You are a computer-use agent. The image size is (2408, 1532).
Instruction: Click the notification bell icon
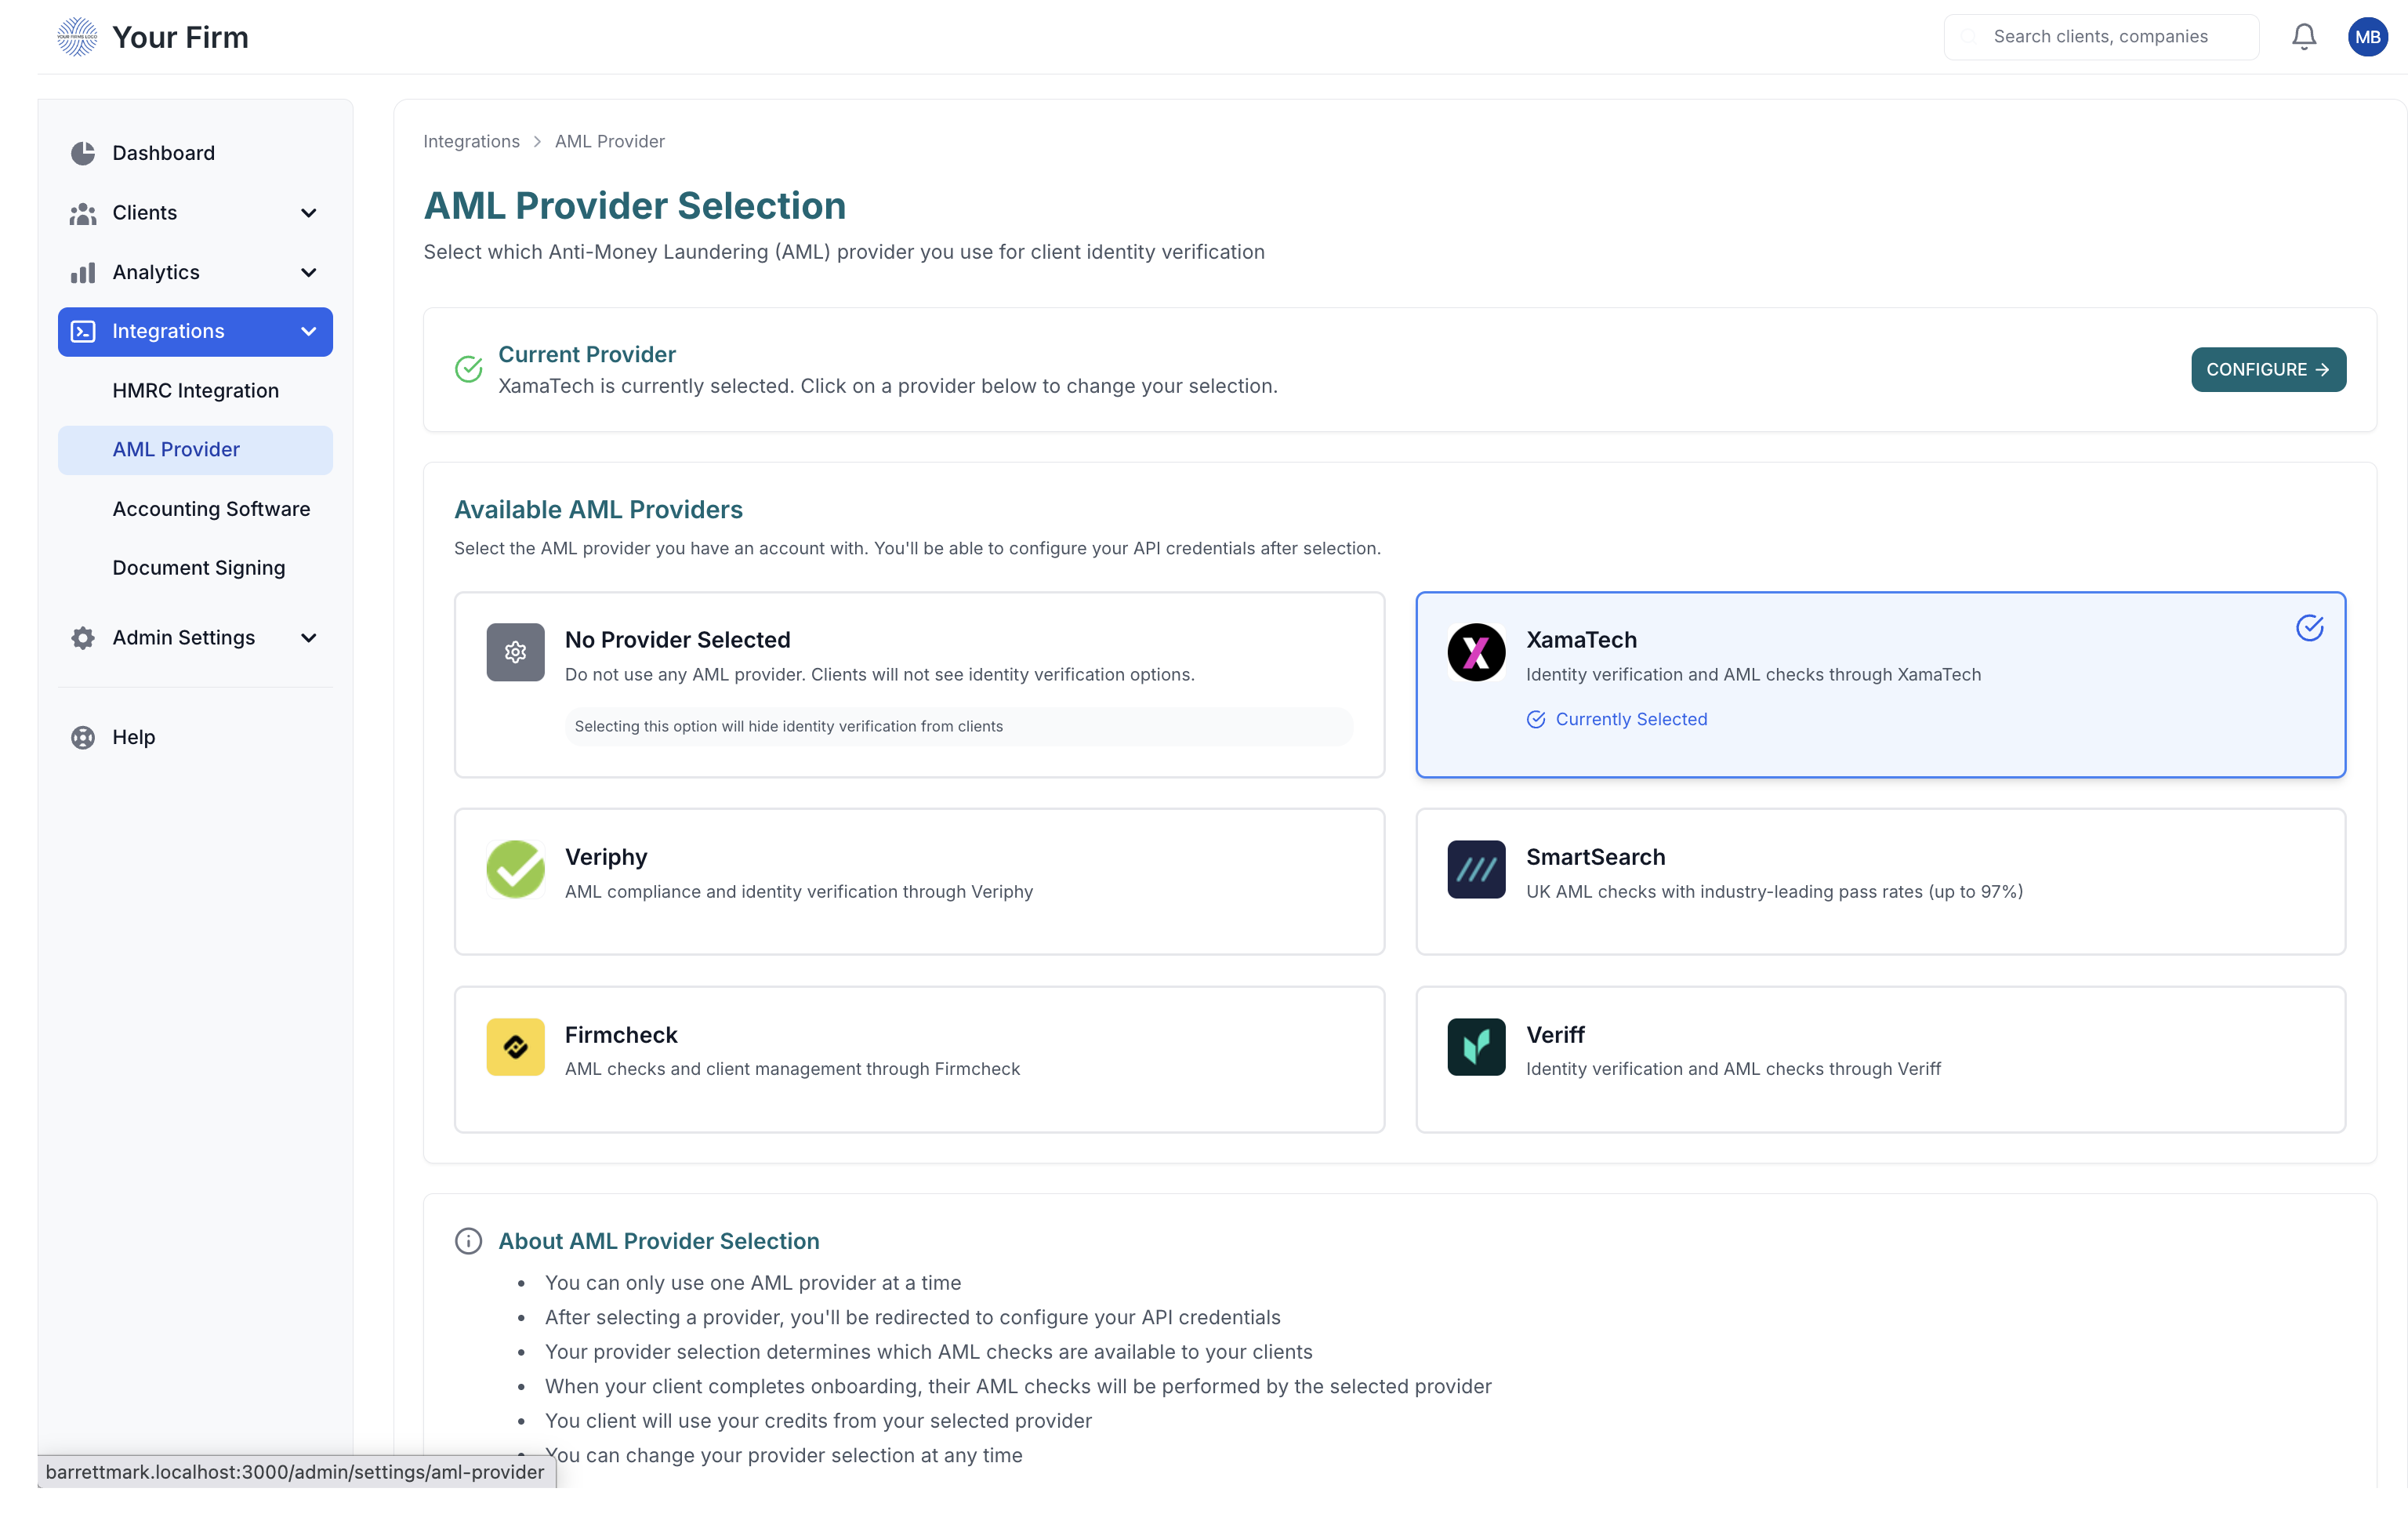click(2303, 37)
